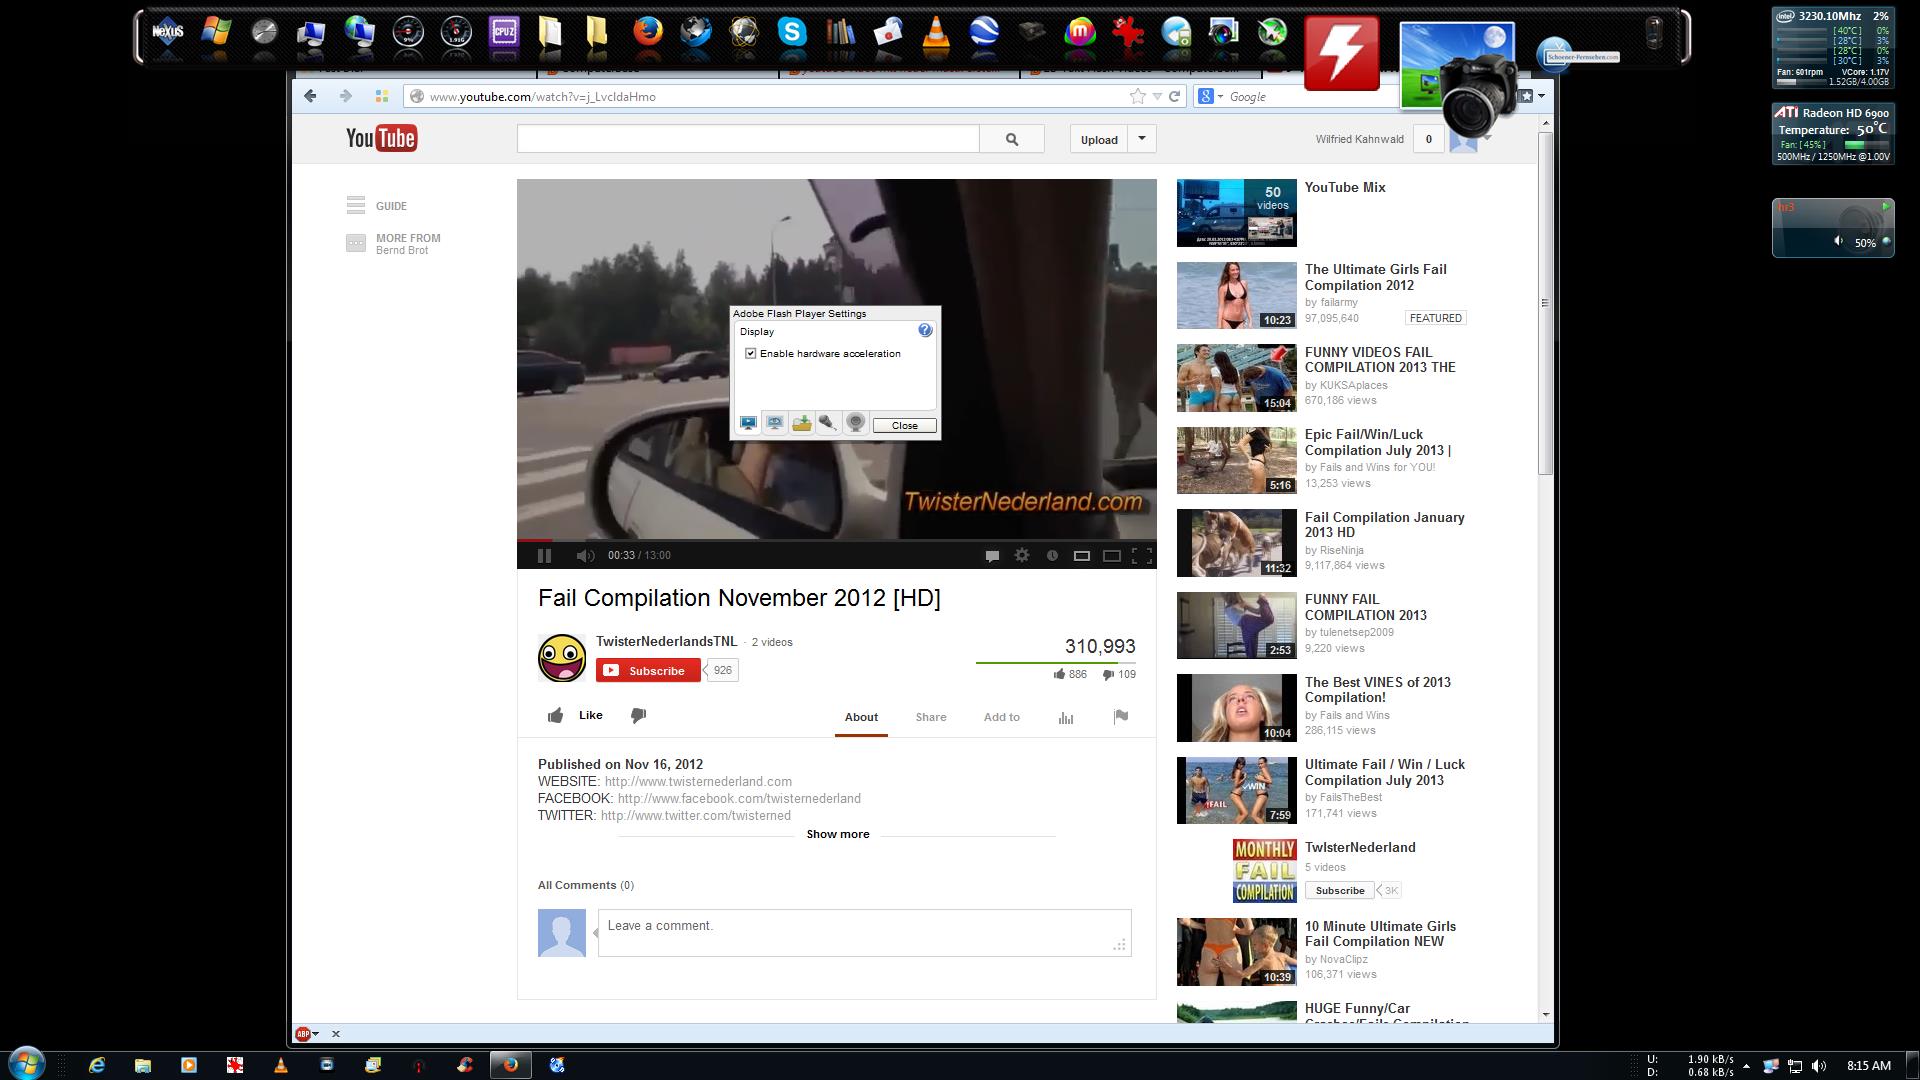Open Flash Local Storage tab icon
The height and width of the screenshot is (1080, 1920).
802,423
